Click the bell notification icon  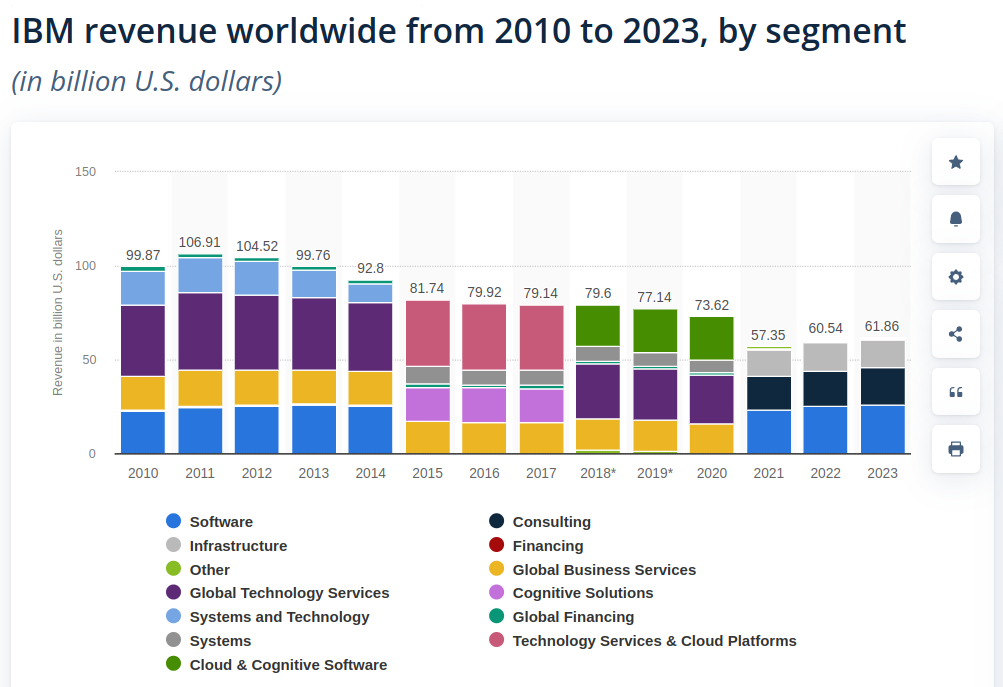coord(956,219)
